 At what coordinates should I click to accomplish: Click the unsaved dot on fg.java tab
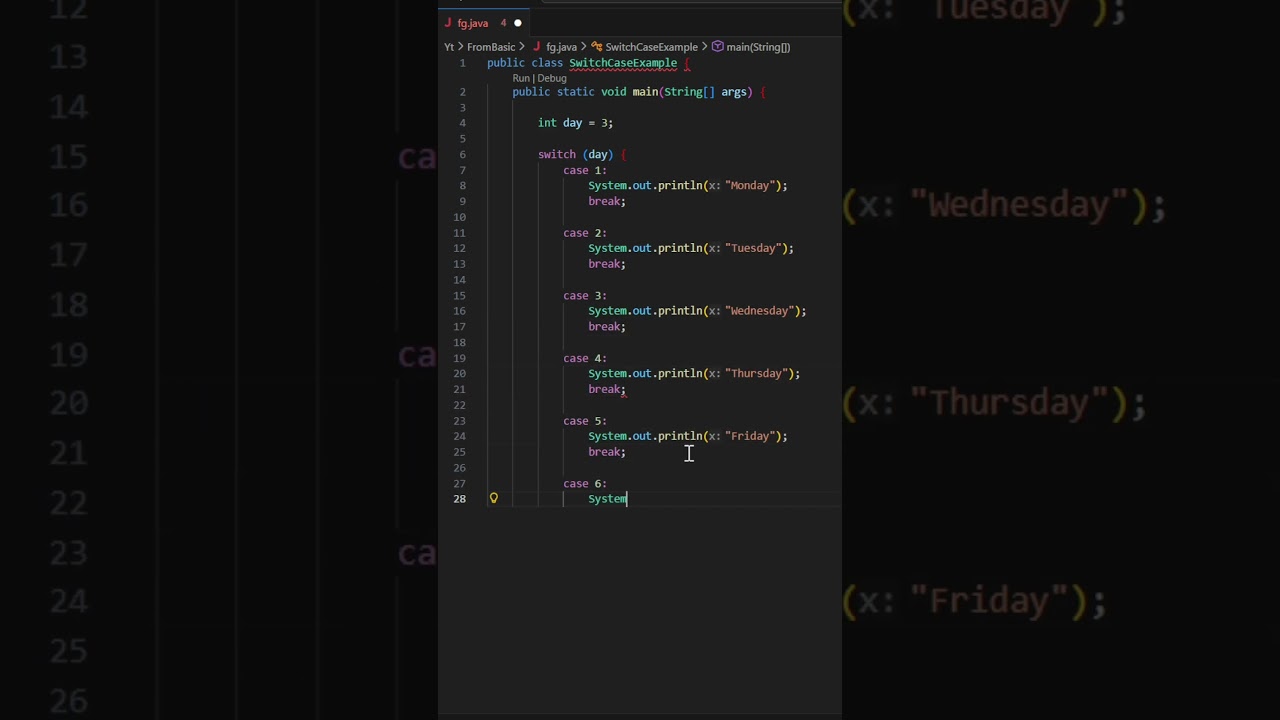coord(517,23)
